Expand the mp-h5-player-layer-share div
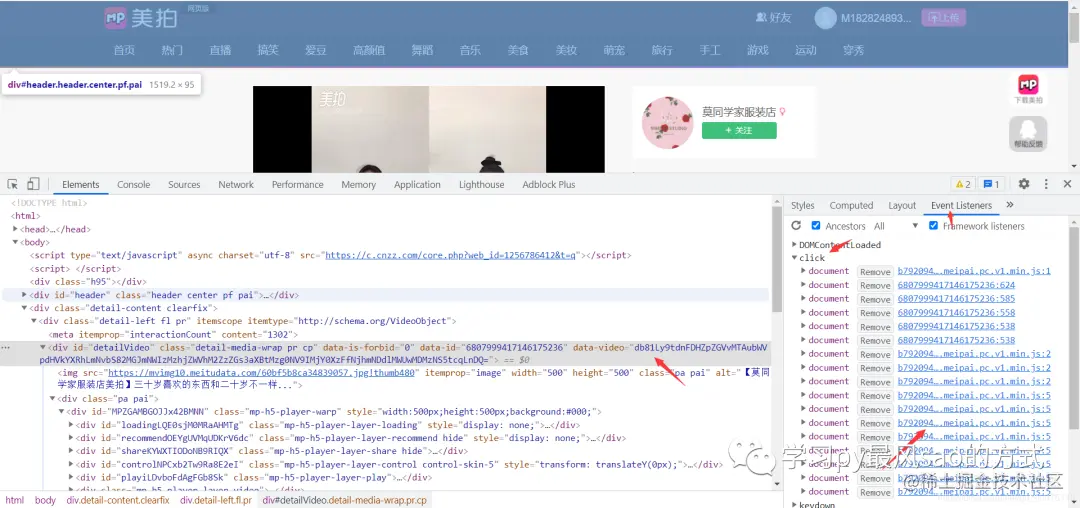The width and height of the screenshot is (1080, 508). 72,451
